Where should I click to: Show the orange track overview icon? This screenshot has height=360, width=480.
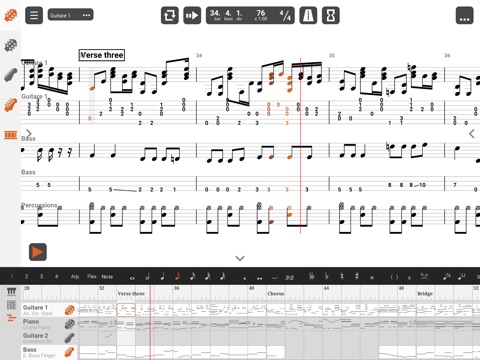click(11, 318)
